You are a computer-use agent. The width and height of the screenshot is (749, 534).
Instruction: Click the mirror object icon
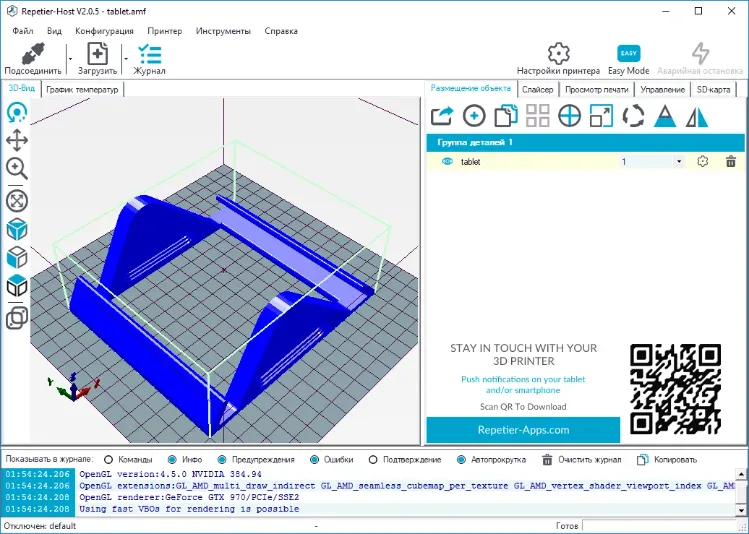click(x=697, y=116)
